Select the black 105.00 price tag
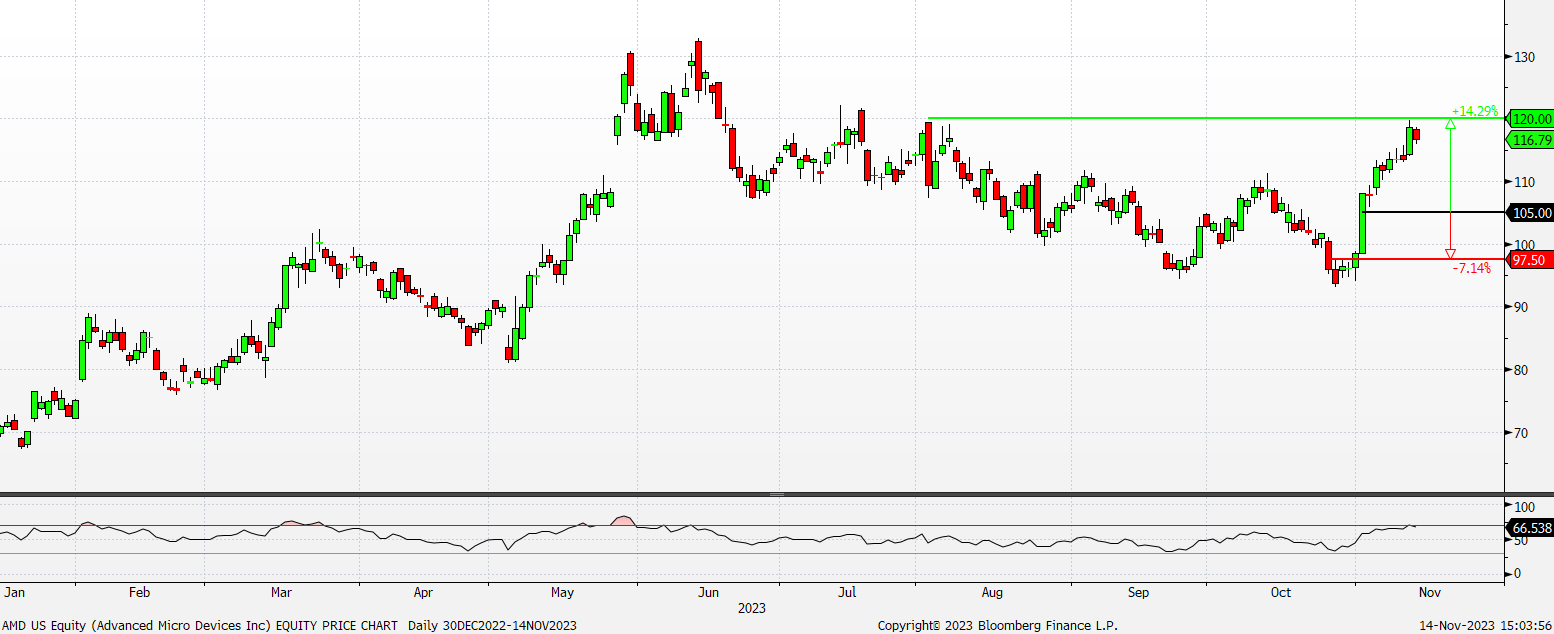The height and width of the screenshot is (634, 1554). coord(1530,212)
